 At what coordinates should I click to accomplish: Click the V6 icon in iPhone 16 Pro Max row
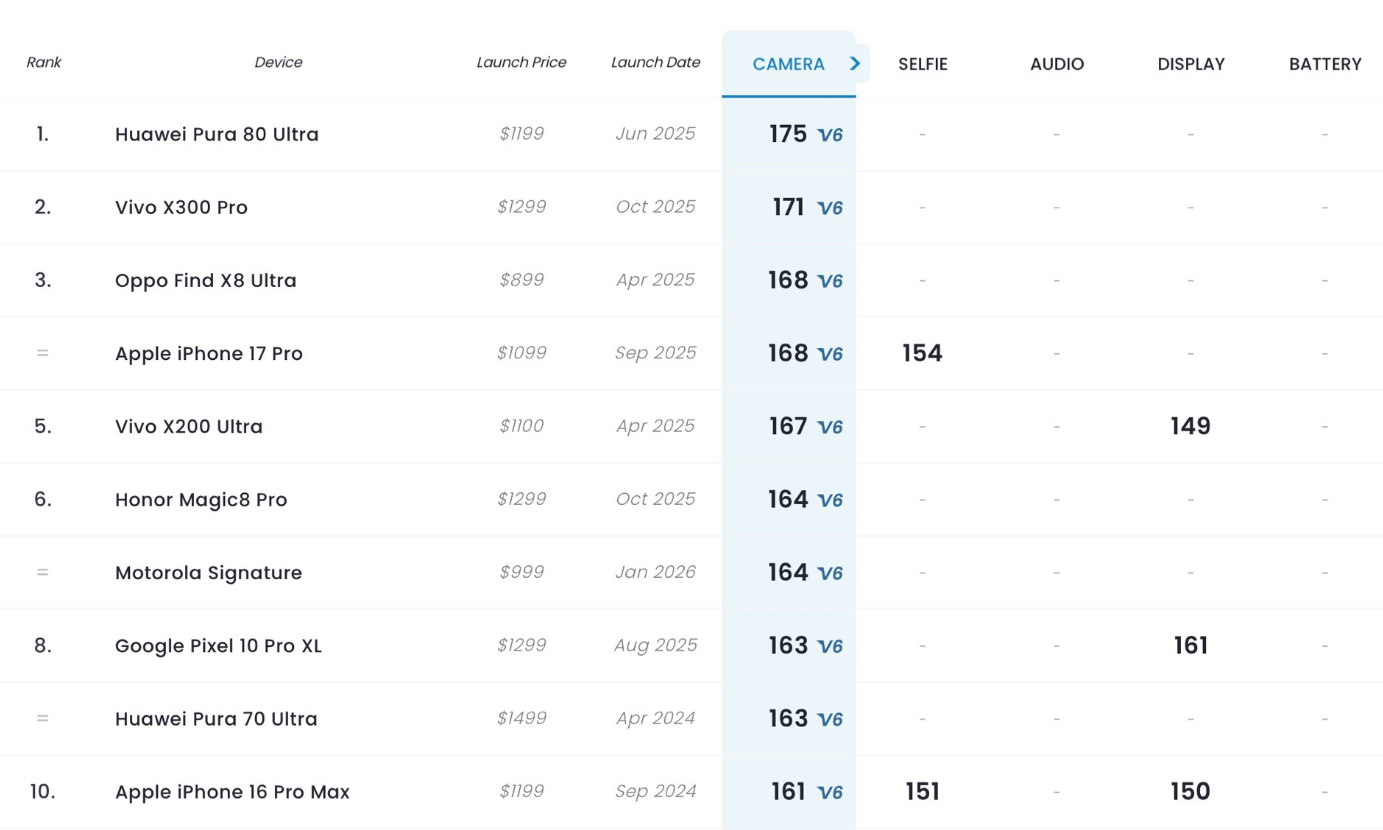(x=830, y=792)
